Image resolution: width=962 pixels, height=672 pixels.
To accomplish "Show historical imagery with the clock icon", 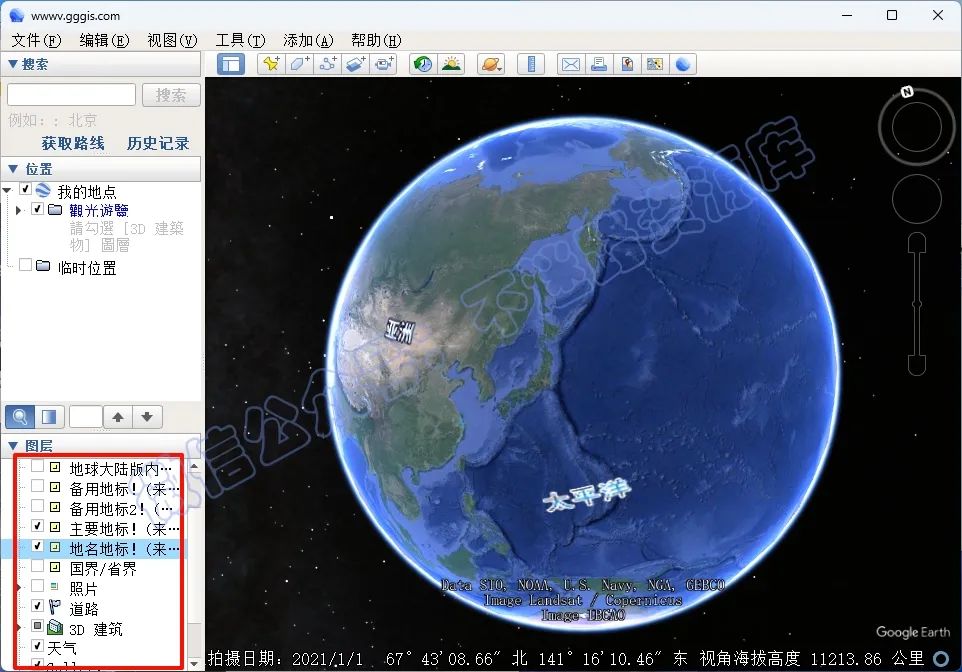I will (x=423, y=64).
